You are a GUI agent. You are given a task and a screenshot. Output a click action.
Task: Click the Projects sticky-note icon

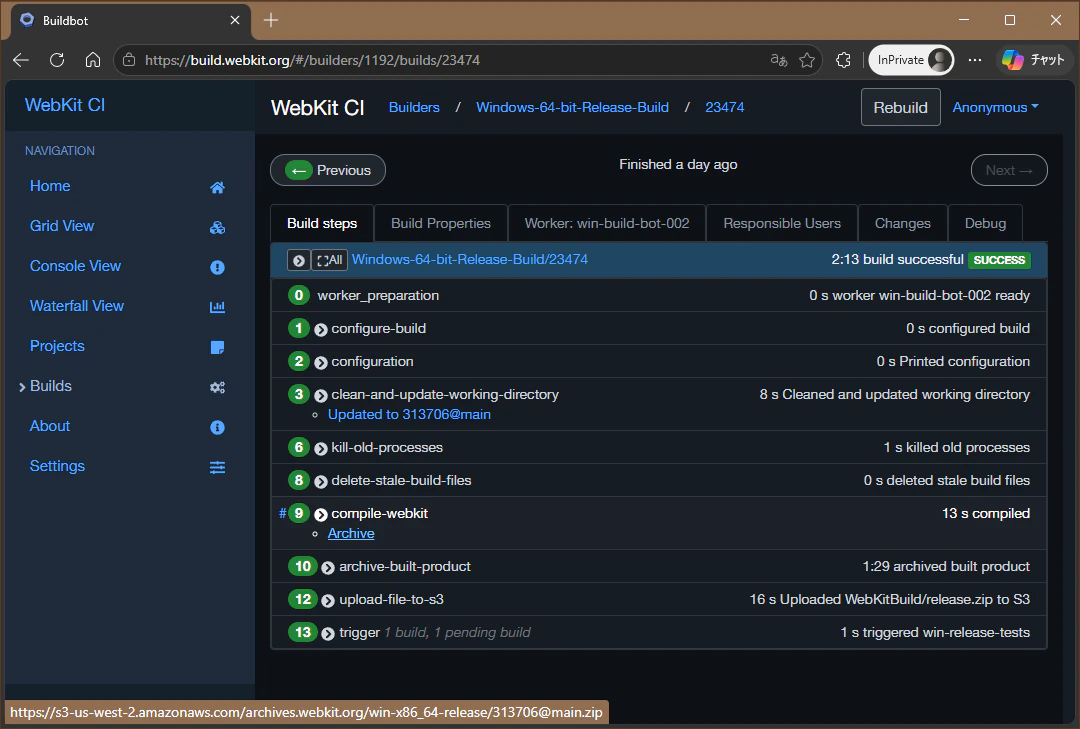217,347
